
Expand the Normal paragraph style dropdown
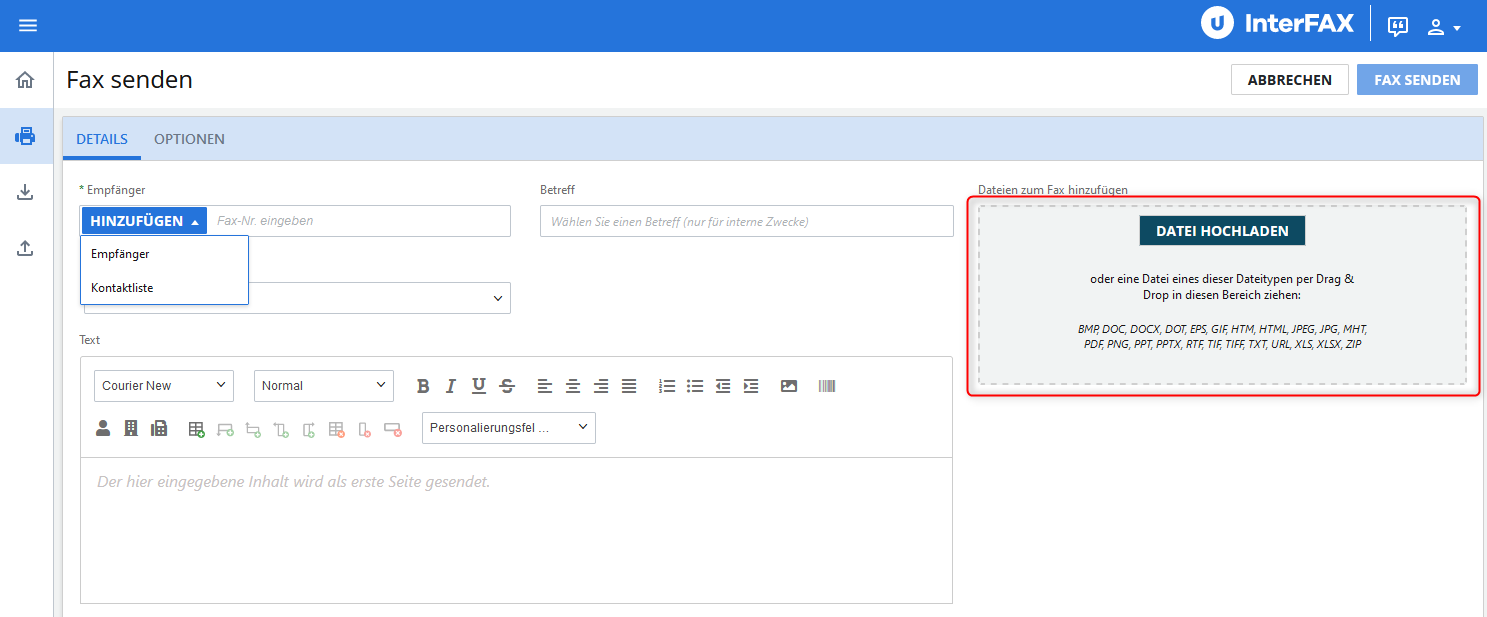tap(324, 386)
